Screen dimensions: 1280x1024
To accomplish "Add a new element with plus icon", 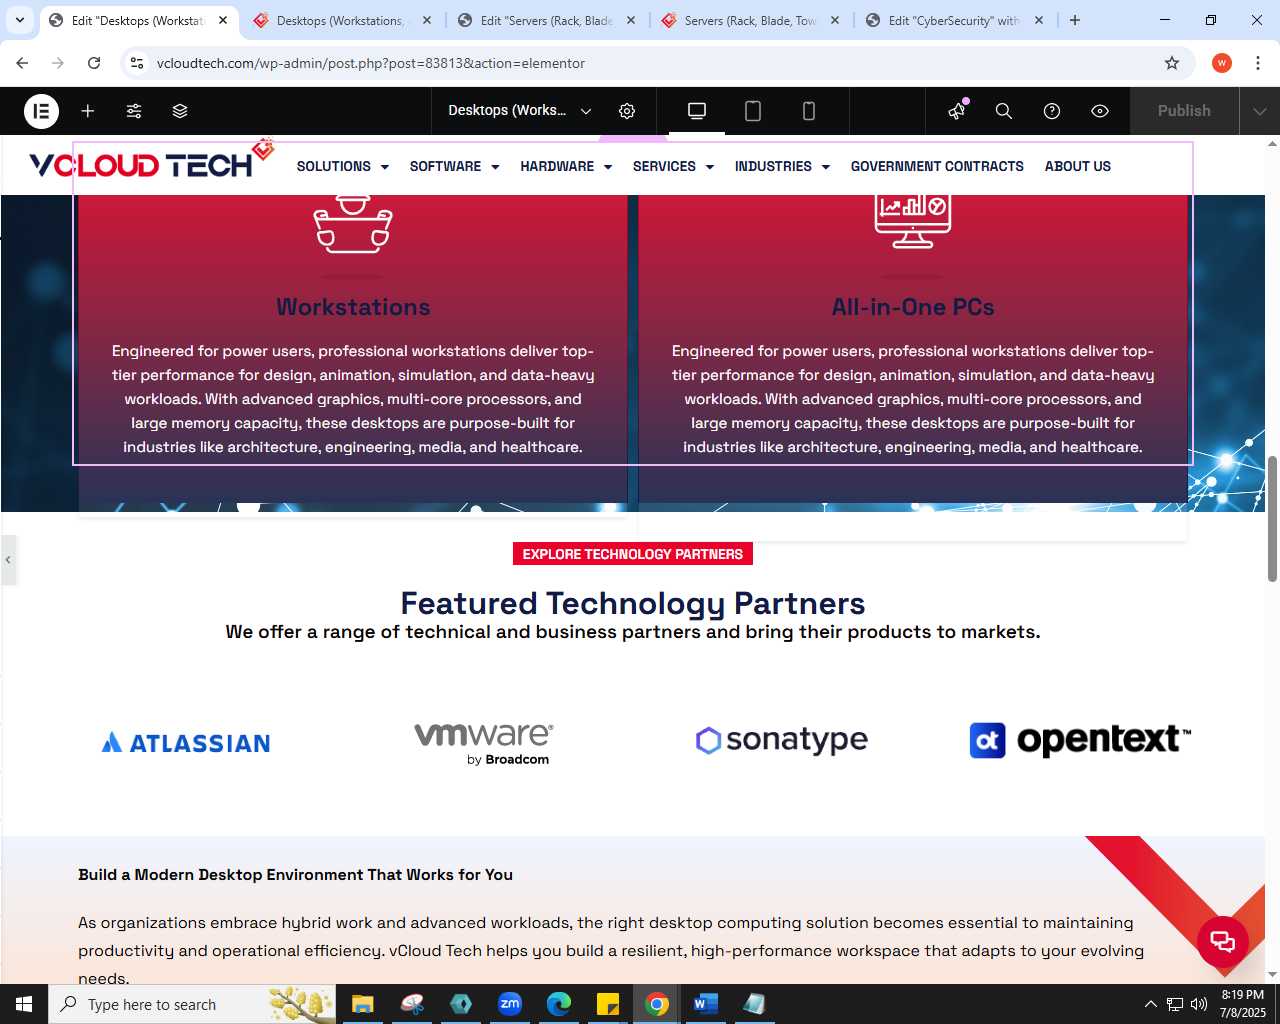I will click(88, 111).
